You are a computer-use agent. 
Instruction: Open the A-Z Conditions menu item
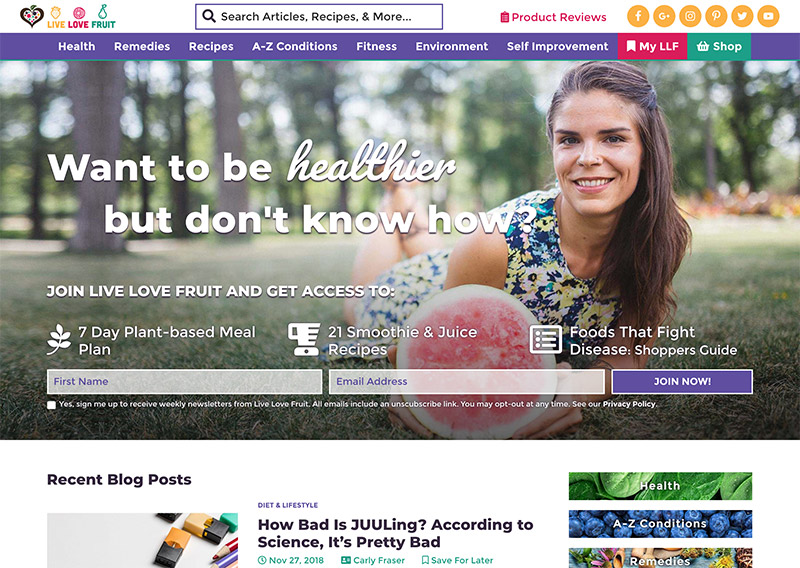point(294,46)
